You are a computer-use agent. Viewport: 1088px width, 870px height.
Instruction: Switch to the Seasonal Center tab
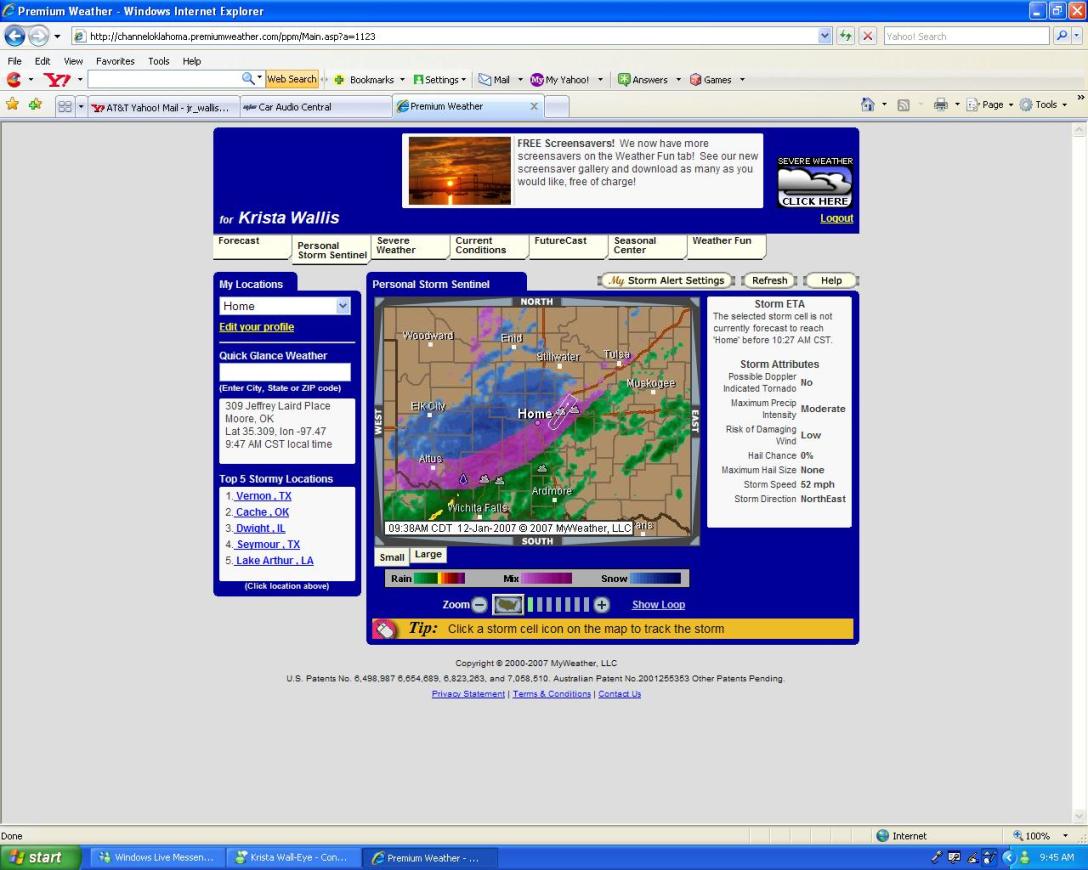click(647, 246)
